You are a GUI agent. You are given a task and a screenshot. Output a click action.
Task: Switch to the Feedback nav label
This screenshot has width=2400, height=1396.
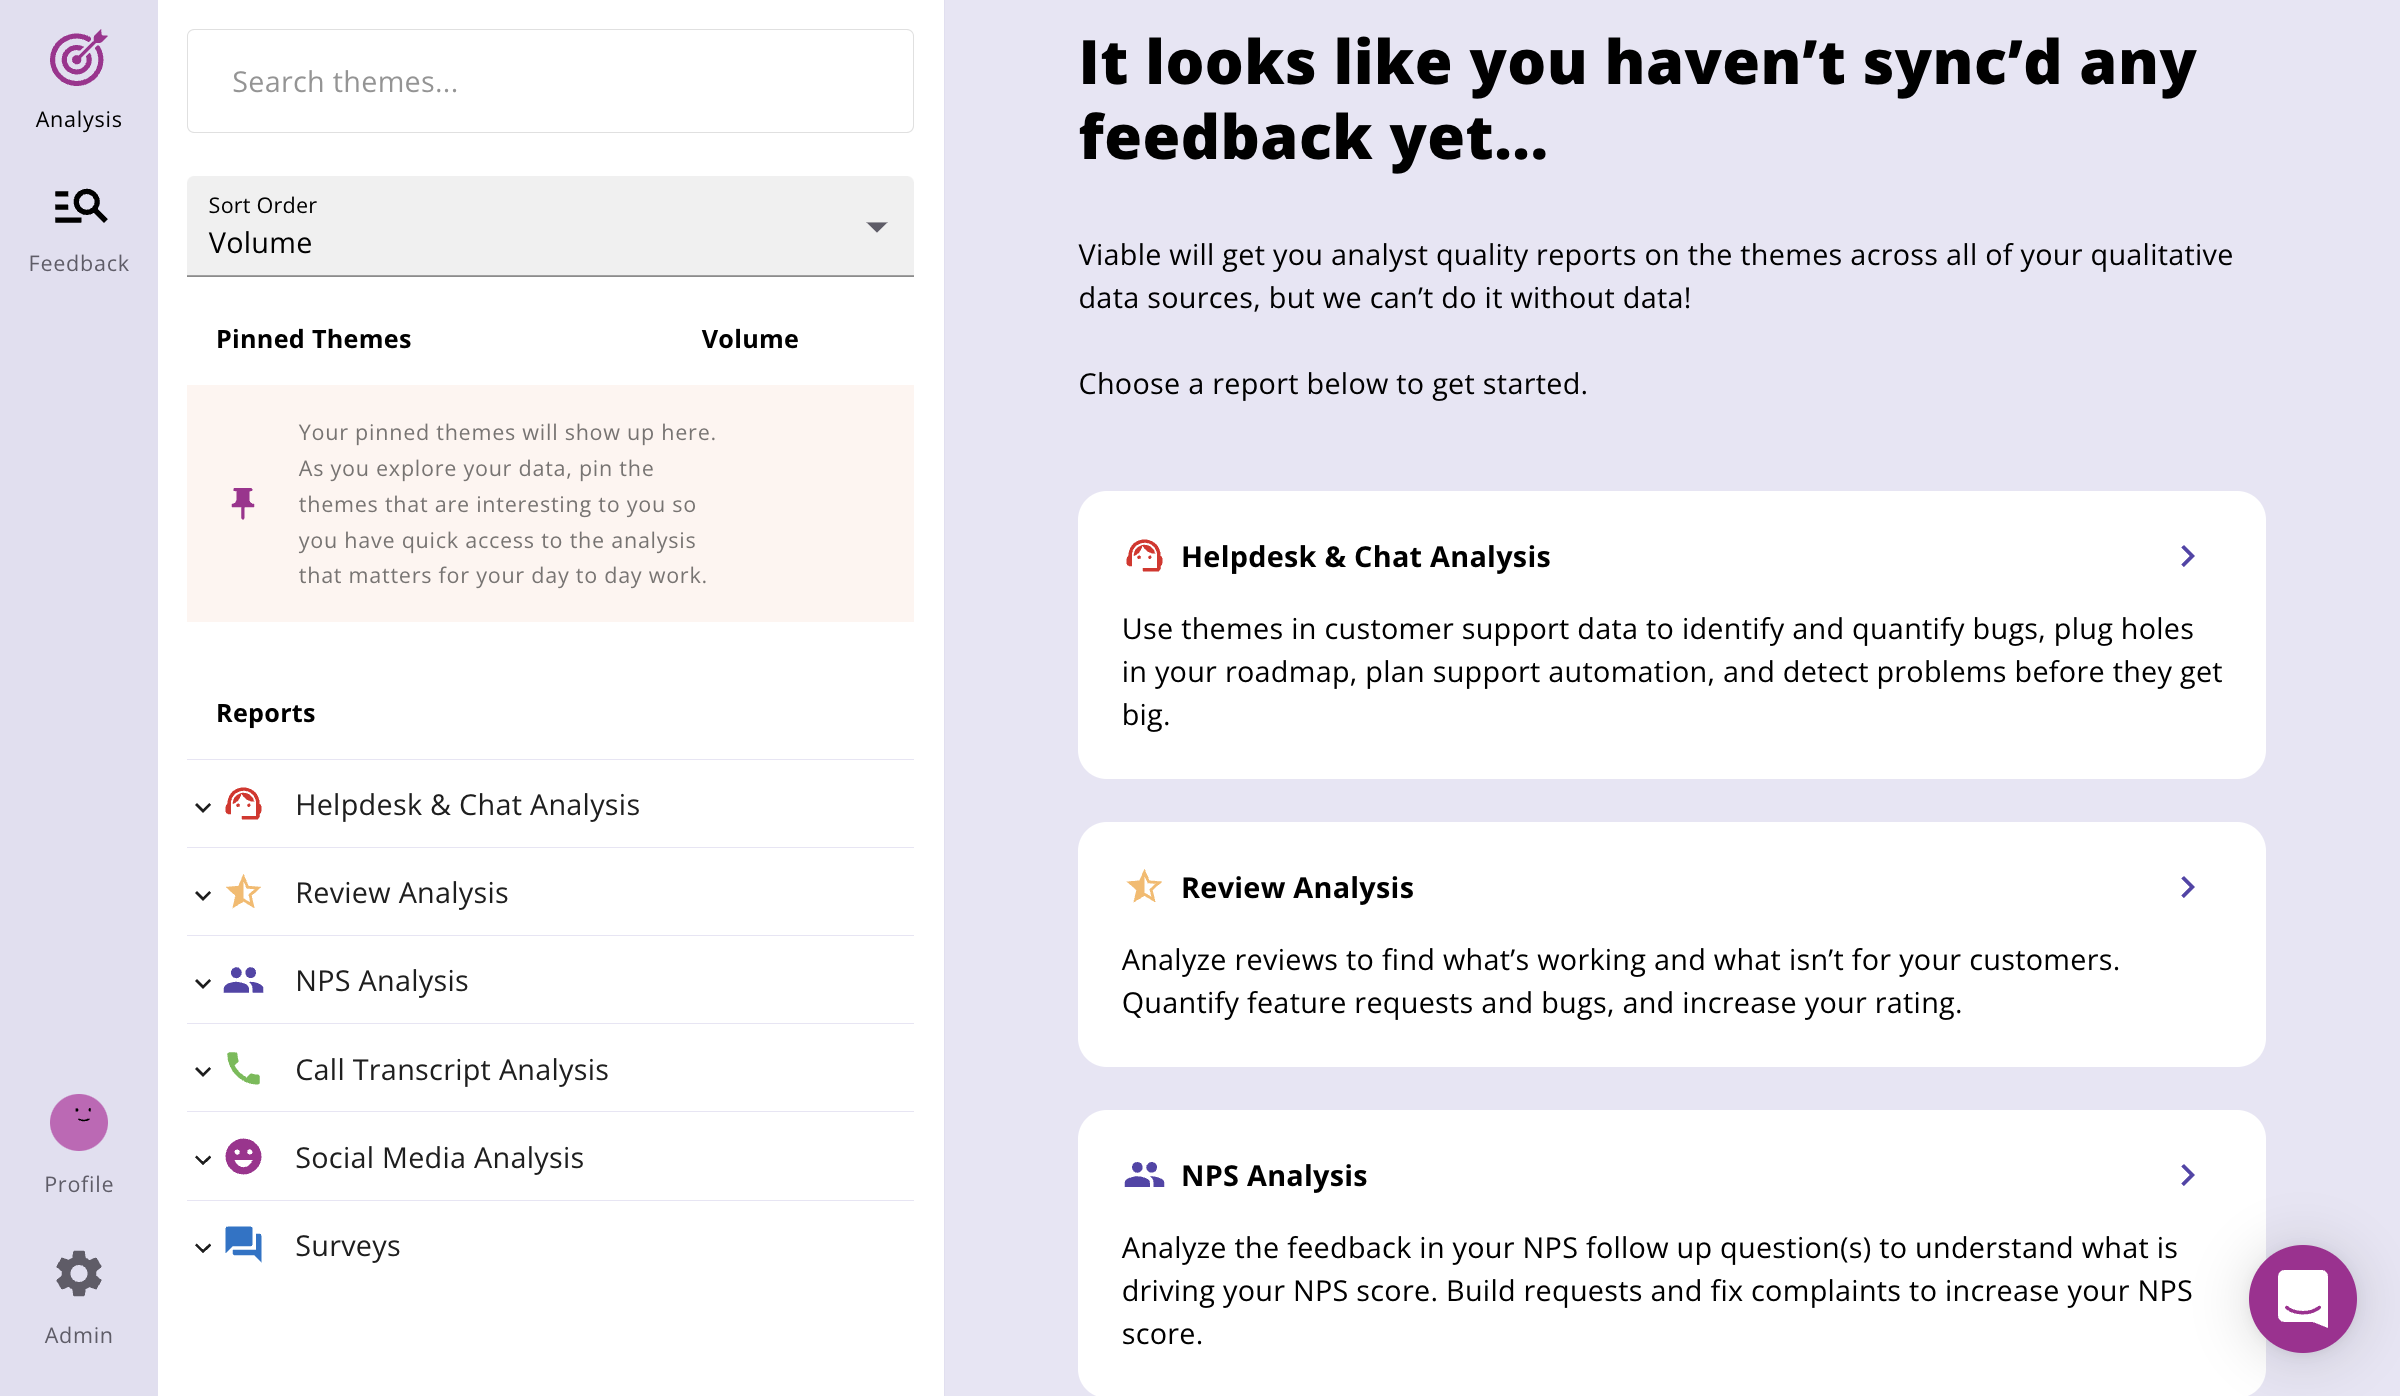pyautogui.click(x=79, y=263)
